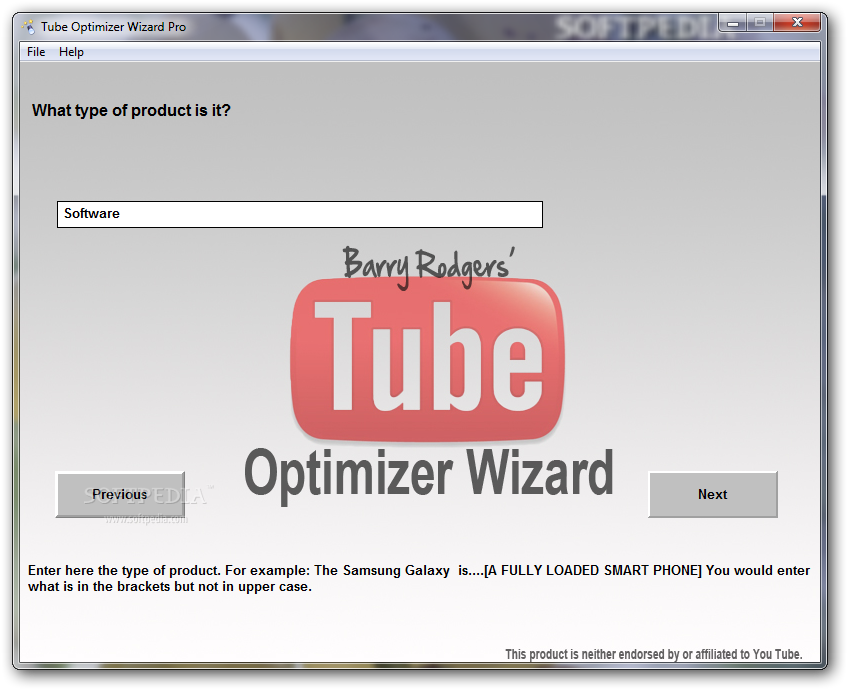The image size is (848, 690).
Task: Open the File menu
Action: click(x=36, y=52)
